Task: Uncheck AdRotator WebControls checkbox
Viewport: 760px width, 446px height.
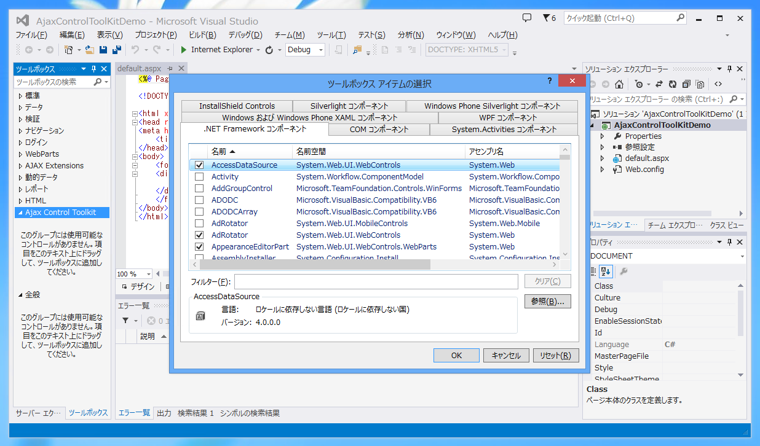Action: click(x=199, y=235)
